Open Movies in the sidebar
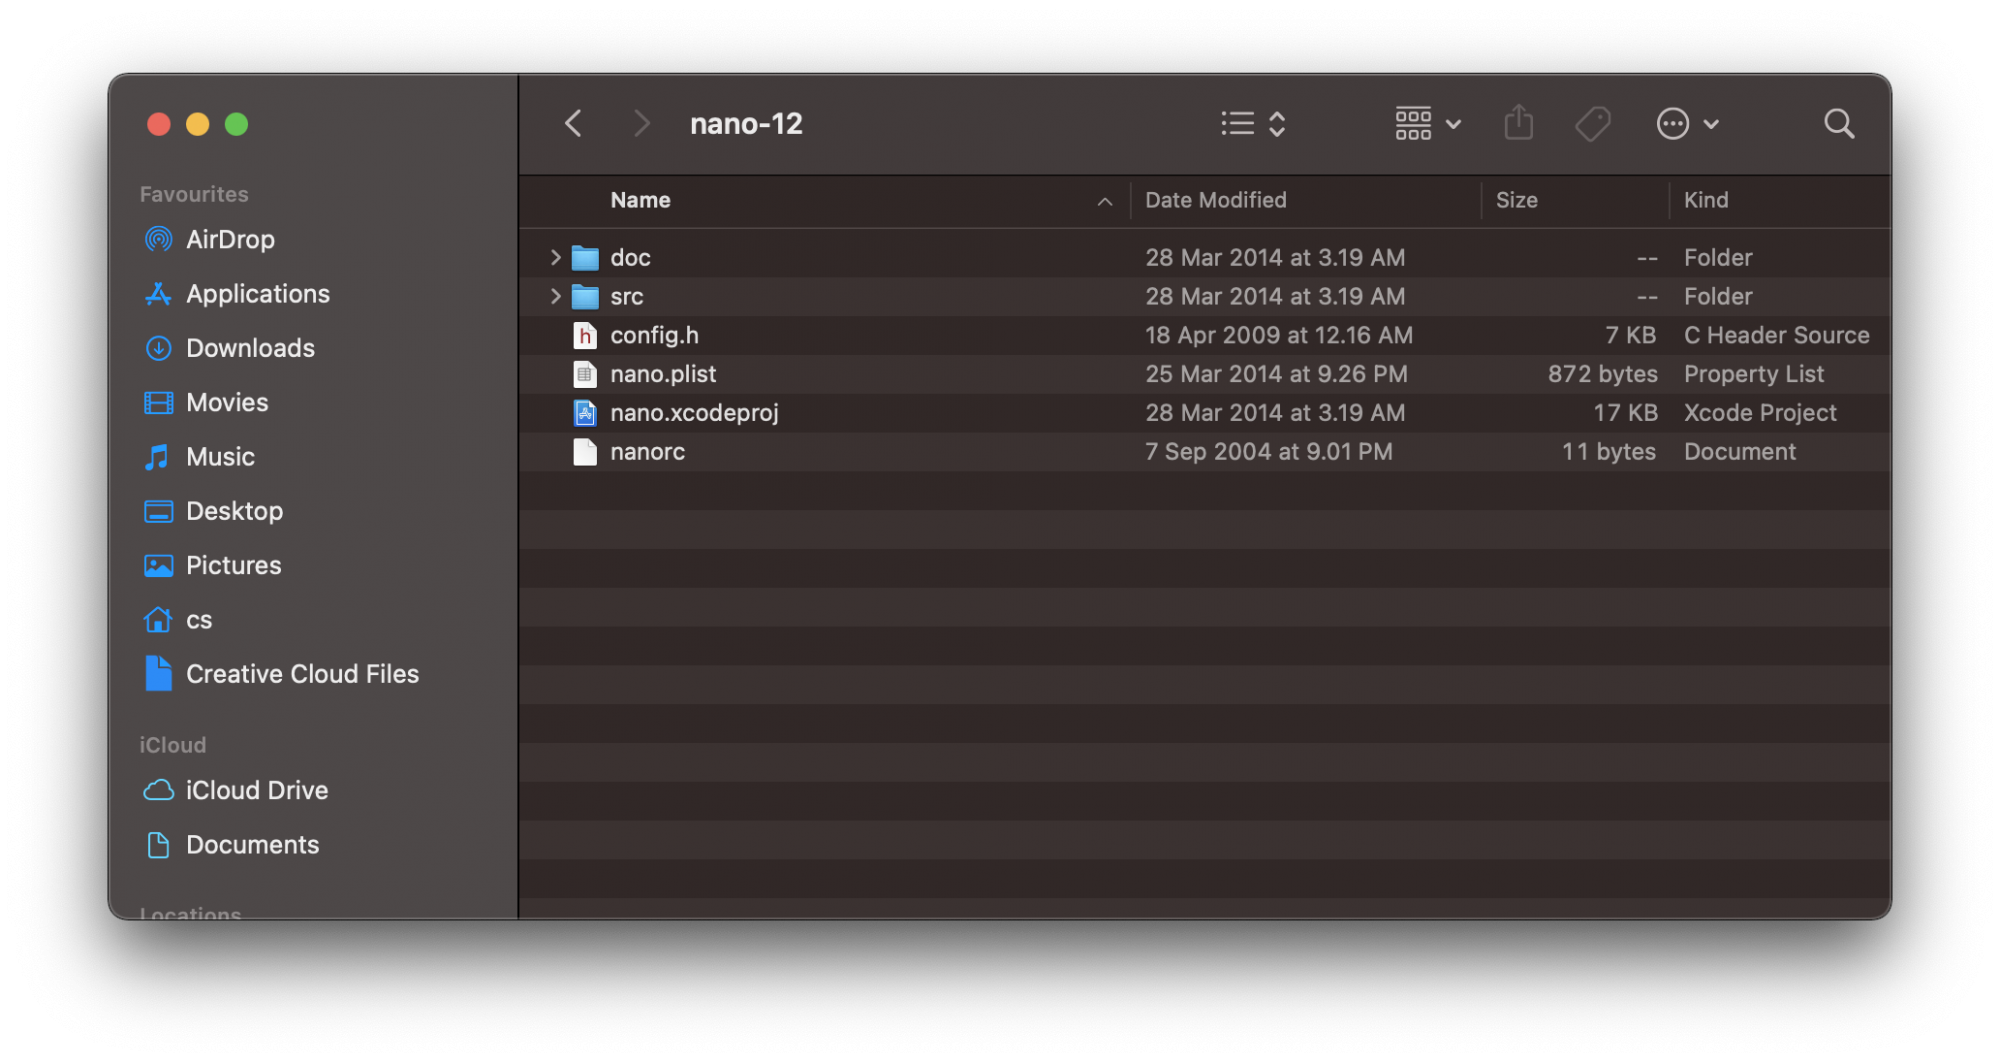Viewport: 2000px width, 1063px height. pos(227,402)
